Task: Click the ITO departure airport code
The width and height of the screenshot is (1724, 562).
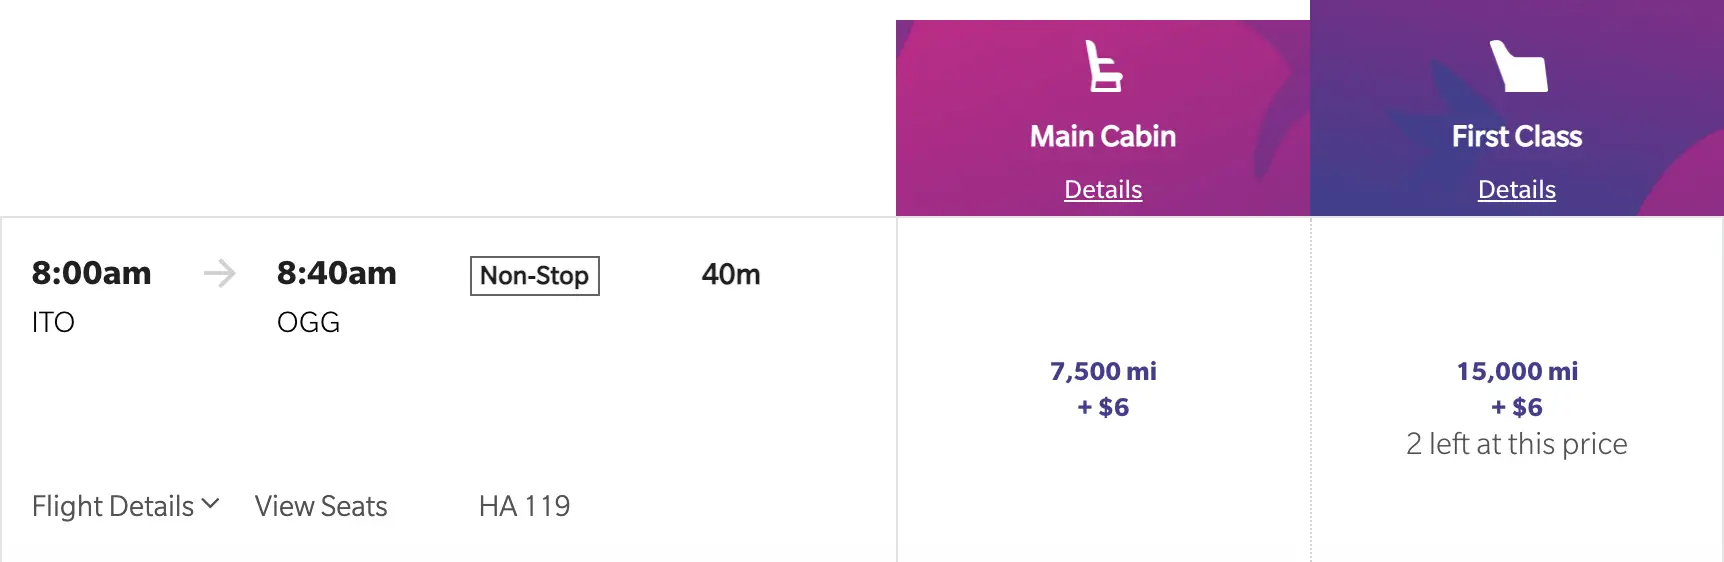Action: (x=53, y=322)
